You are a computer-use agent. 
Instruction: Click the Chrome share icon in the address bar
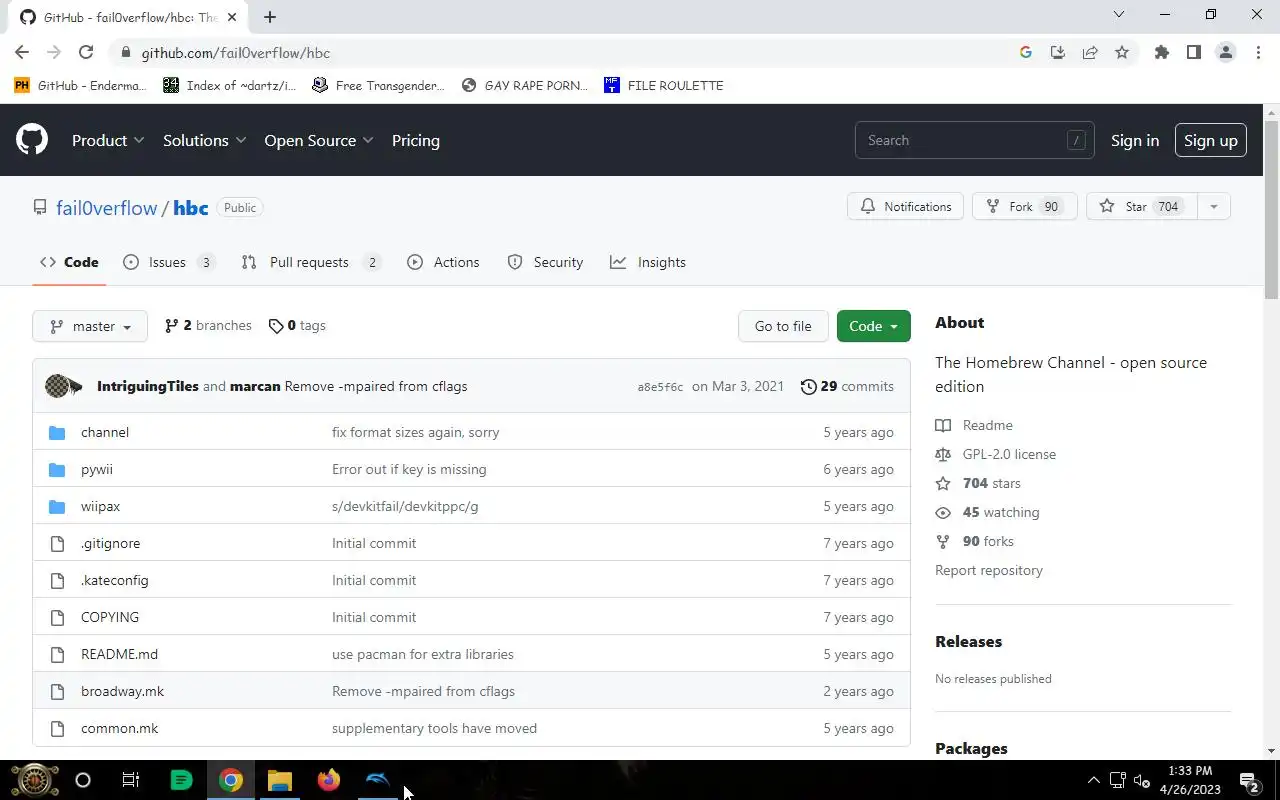(1090, 53)
